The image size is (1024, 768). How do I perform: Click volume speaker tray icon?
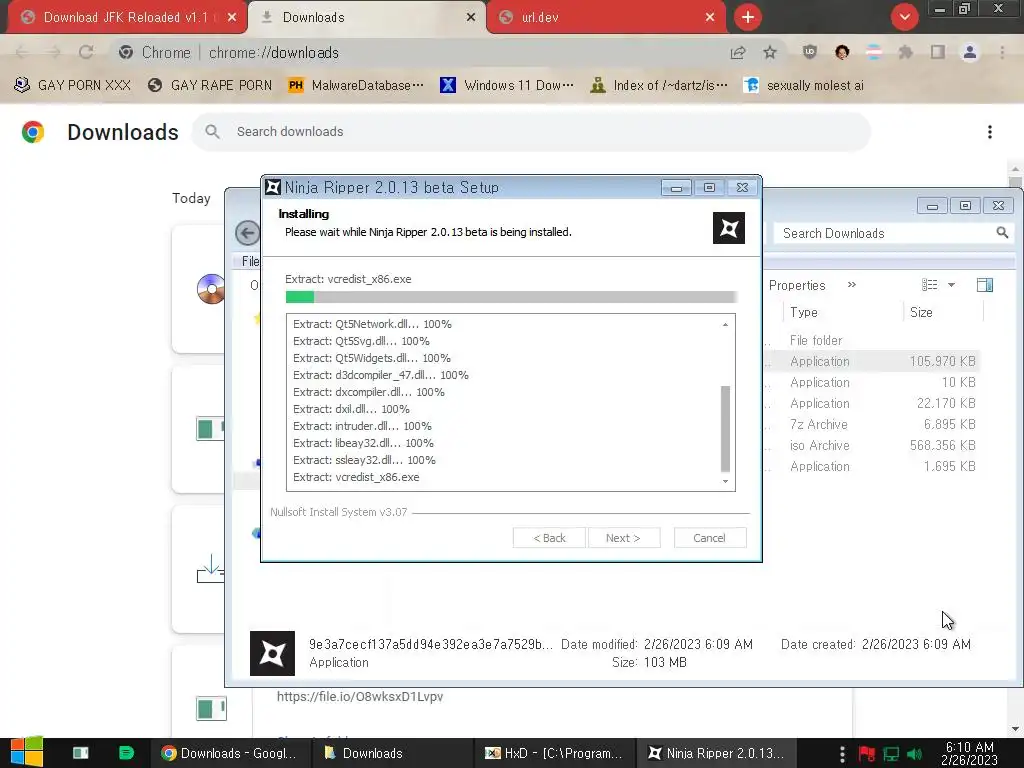tap(914, 754)
